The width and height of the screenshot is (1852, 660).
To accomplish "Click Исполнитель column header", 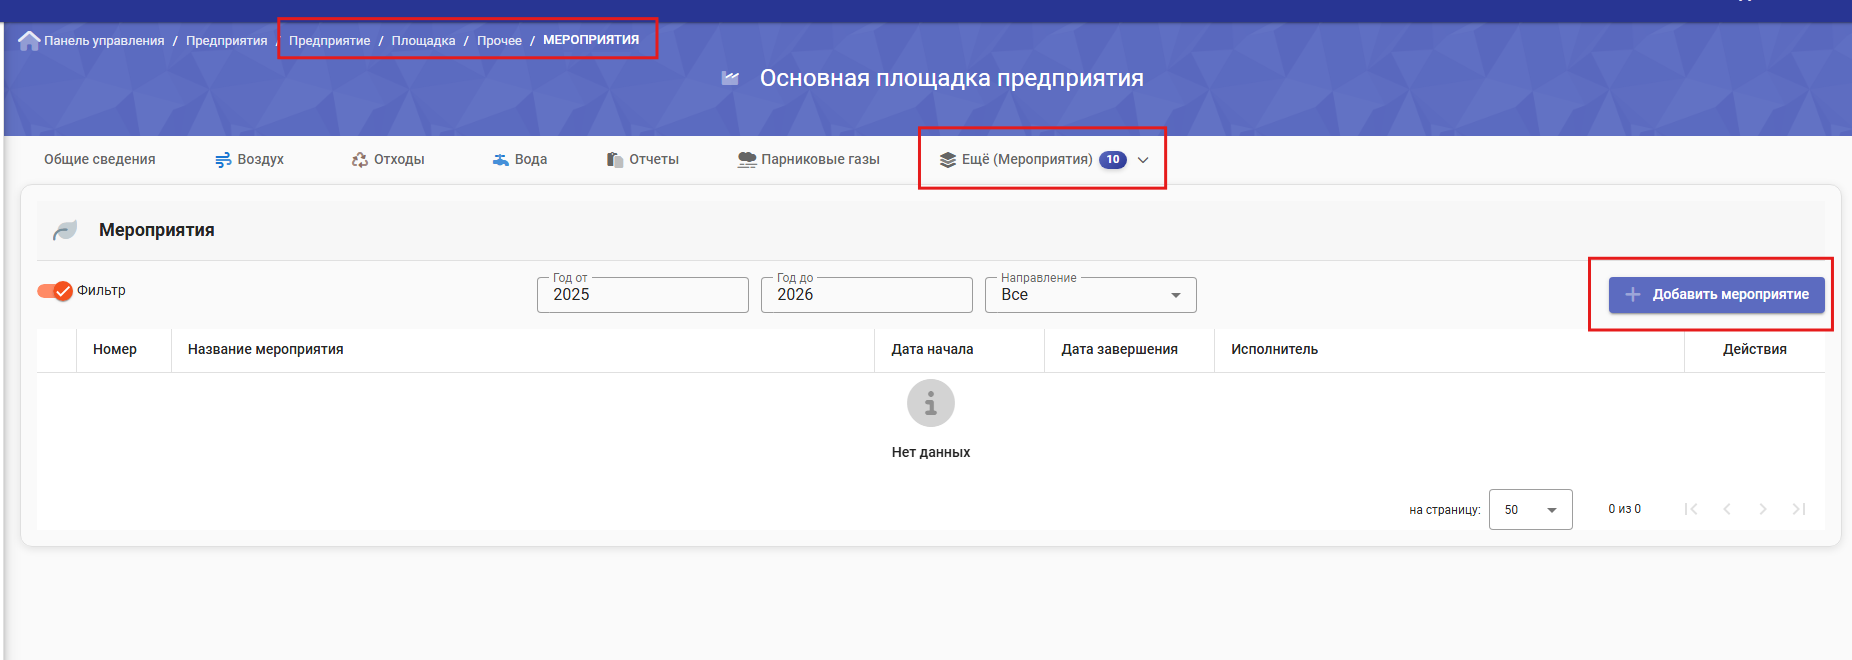I will 1274,349.
